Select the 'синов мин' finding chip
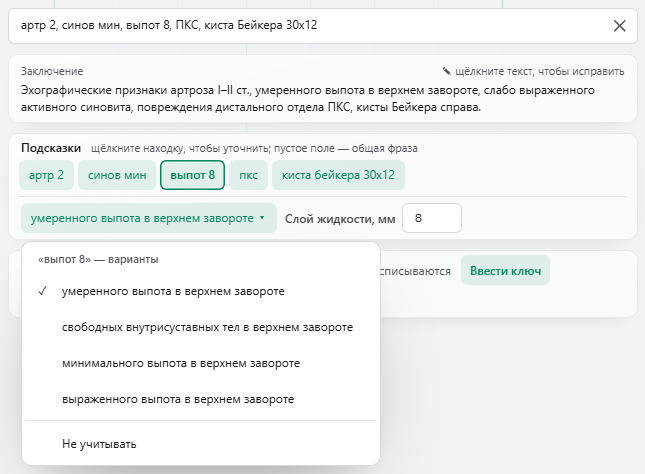Screen dimensions: 645x474 coord(117,175)
